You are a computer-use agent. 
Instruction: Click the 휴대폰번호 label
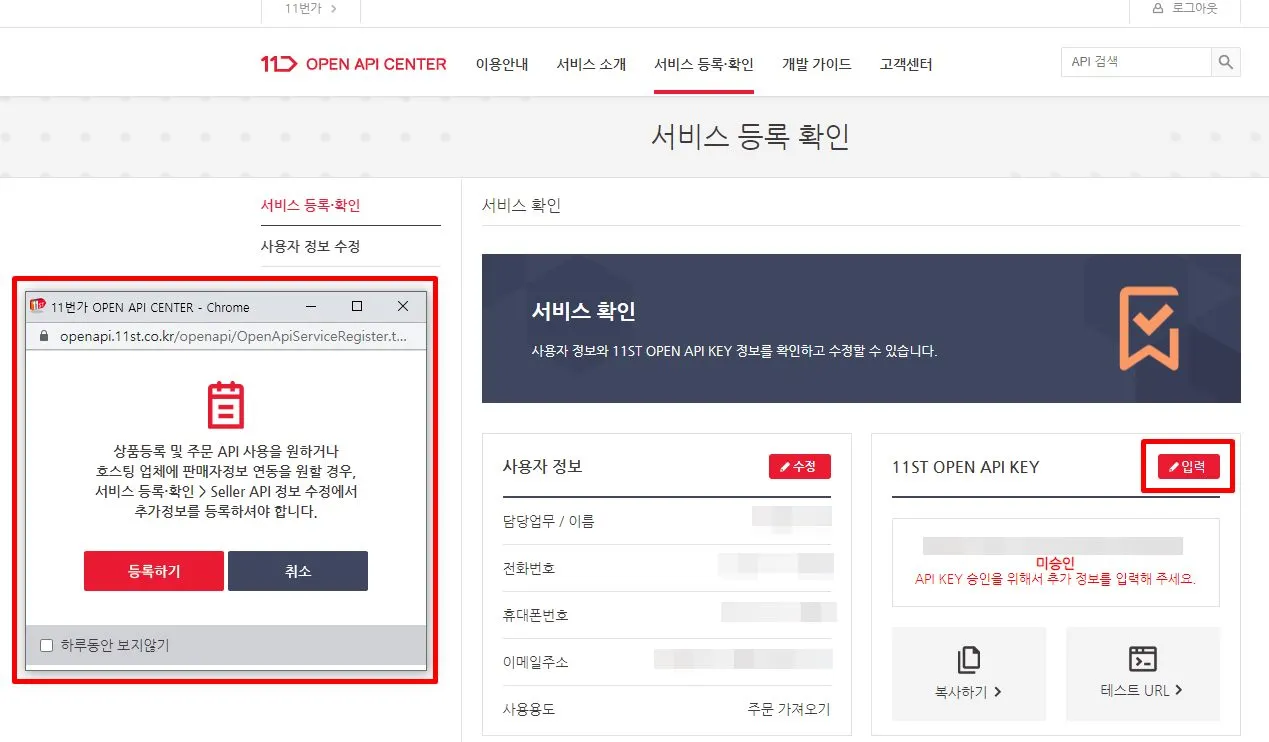pyautogui.click(x=535, y=615)
